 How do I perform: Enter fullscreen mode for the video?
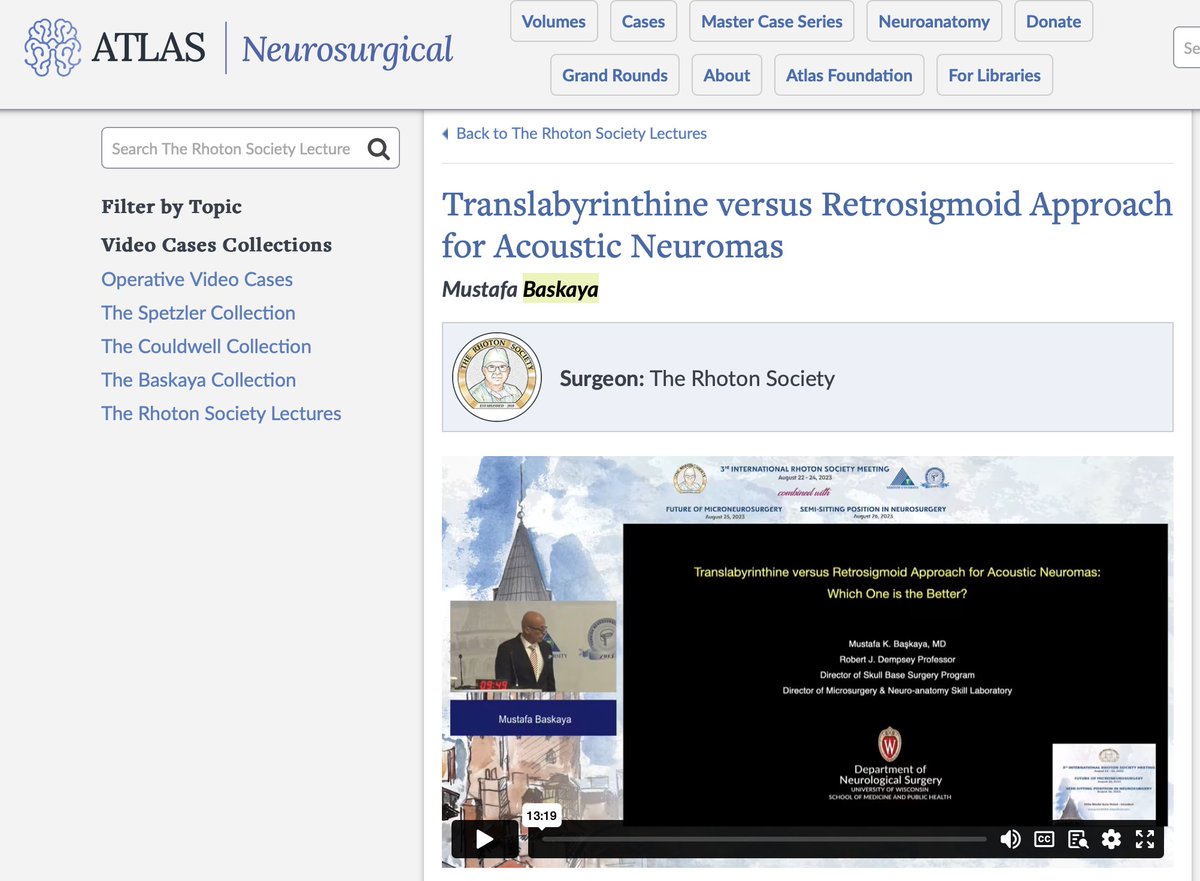(1145, 839)
